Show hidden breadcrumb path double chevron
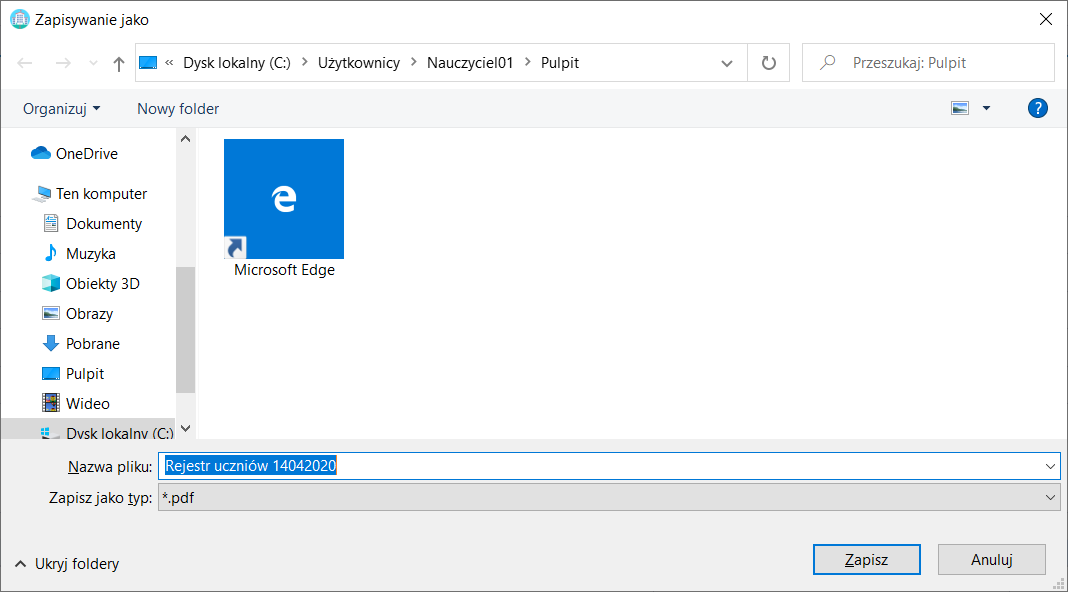The image size is (1068, 592). [170, 63]
